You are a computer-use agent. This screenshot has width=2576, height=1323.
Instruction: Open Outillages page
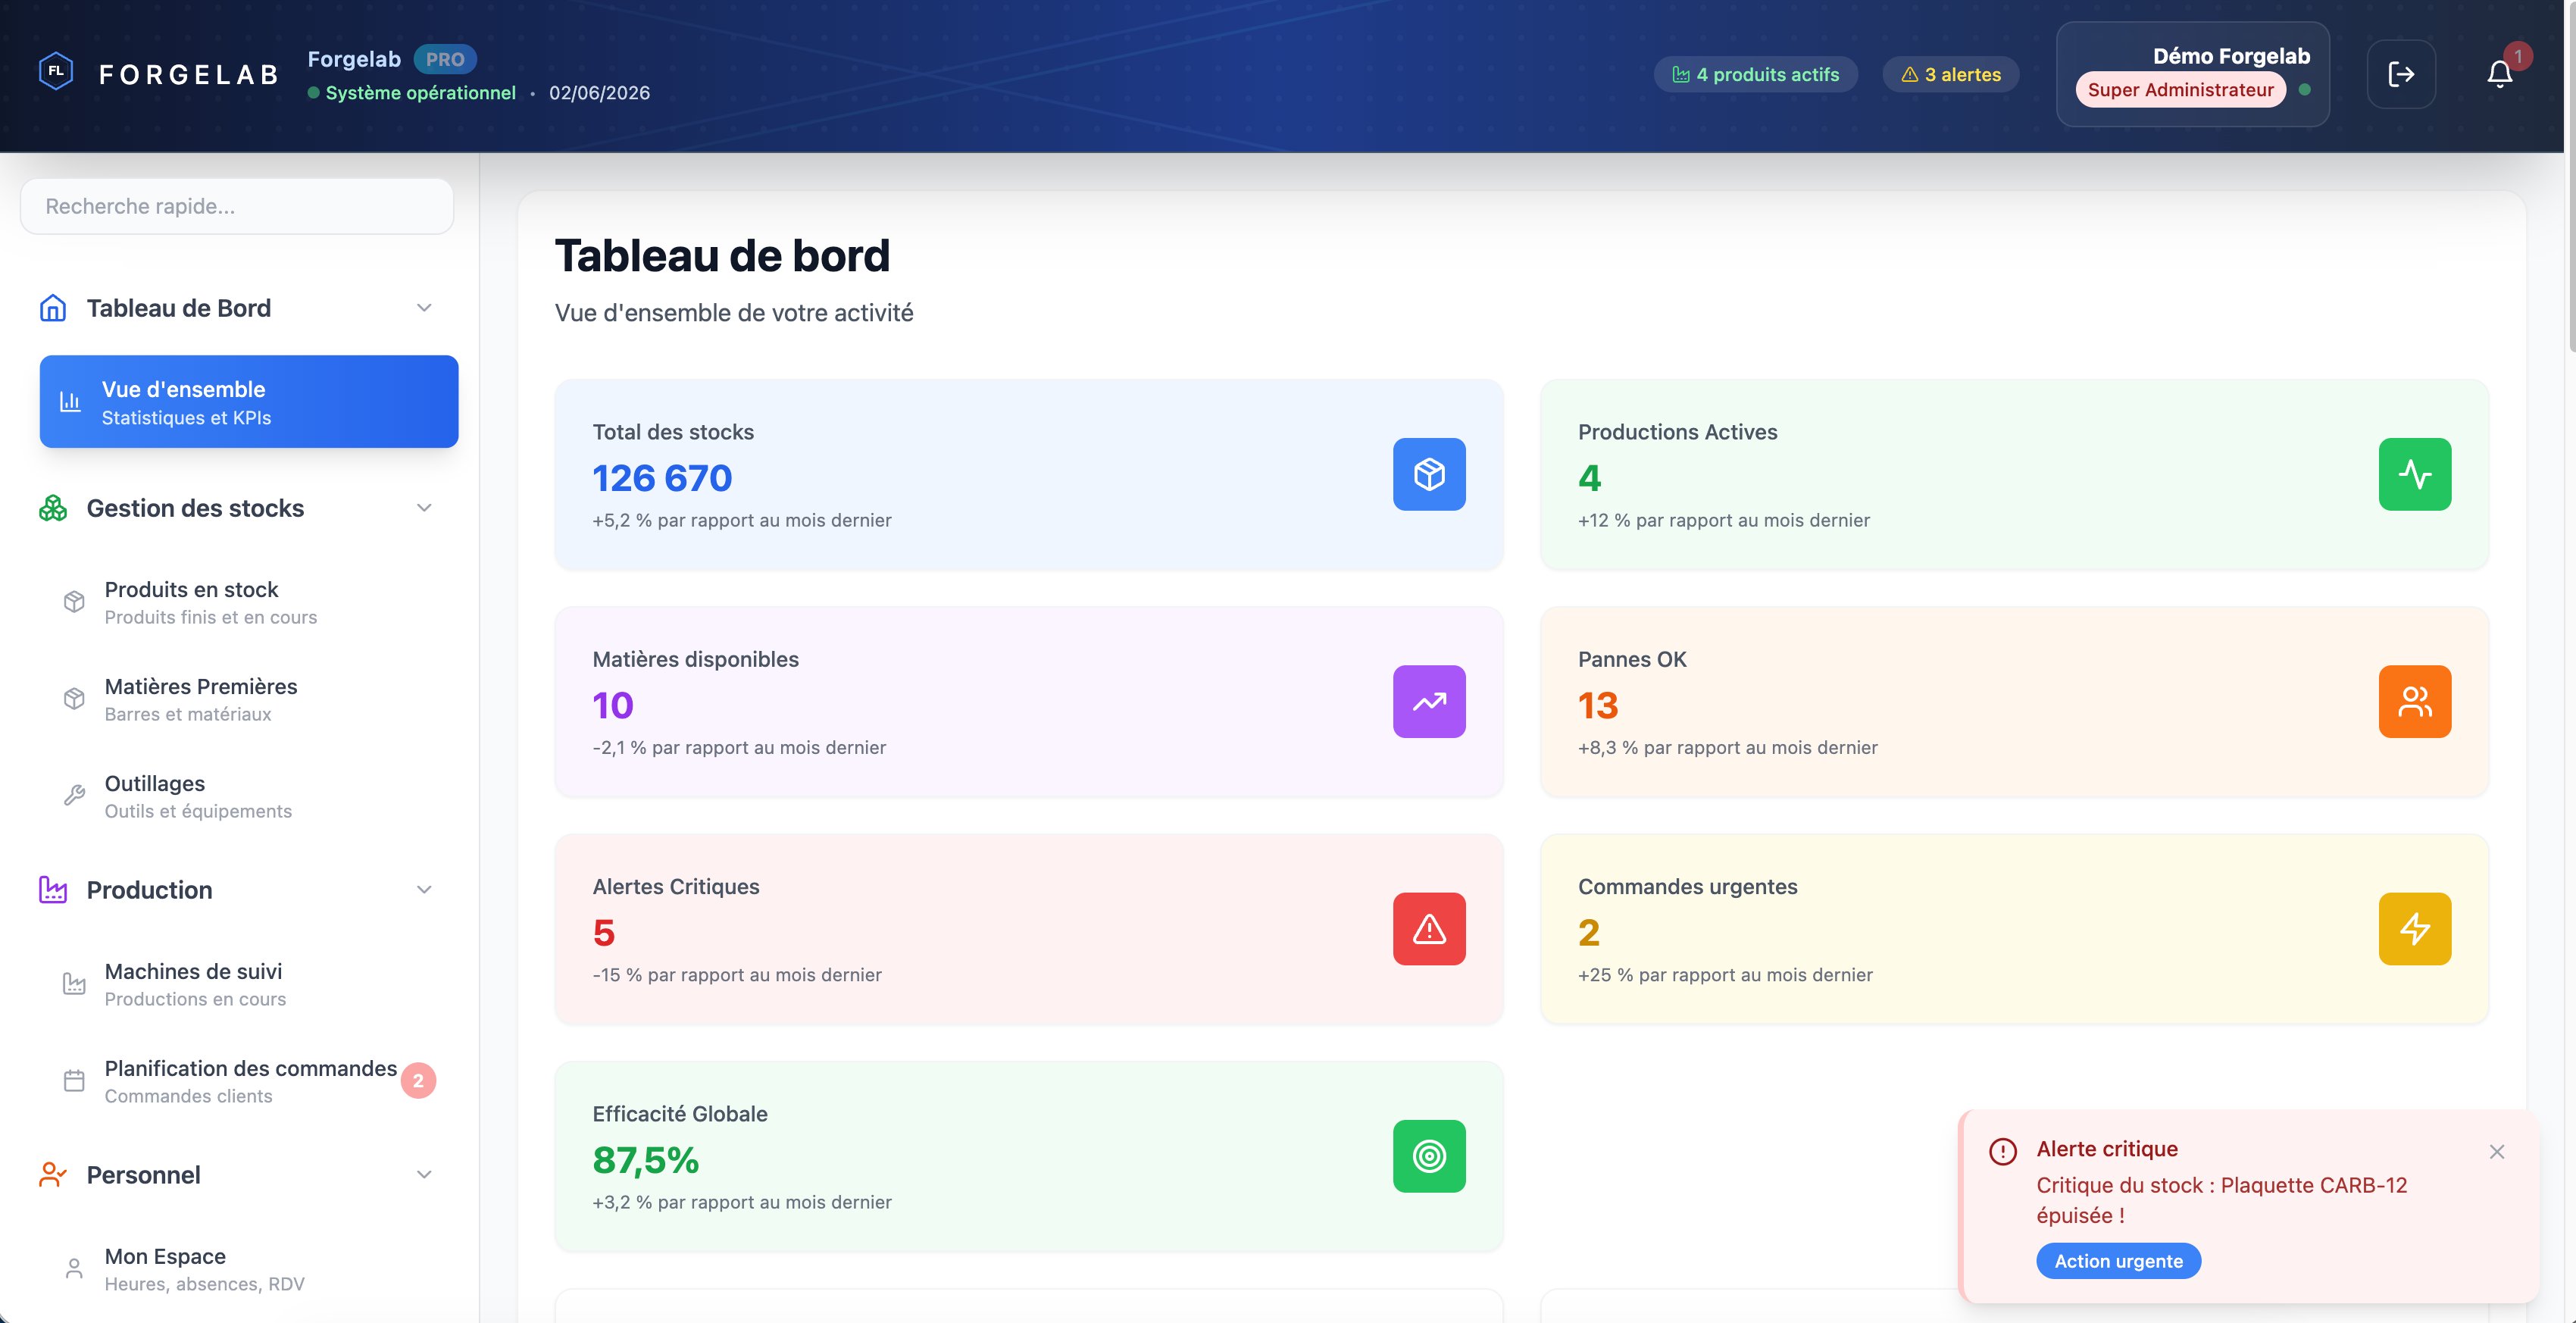249,796
